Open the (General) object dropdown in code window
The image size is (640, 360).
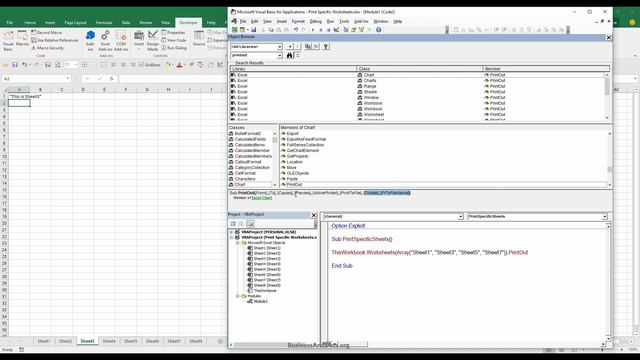click(x=460, y=217)
